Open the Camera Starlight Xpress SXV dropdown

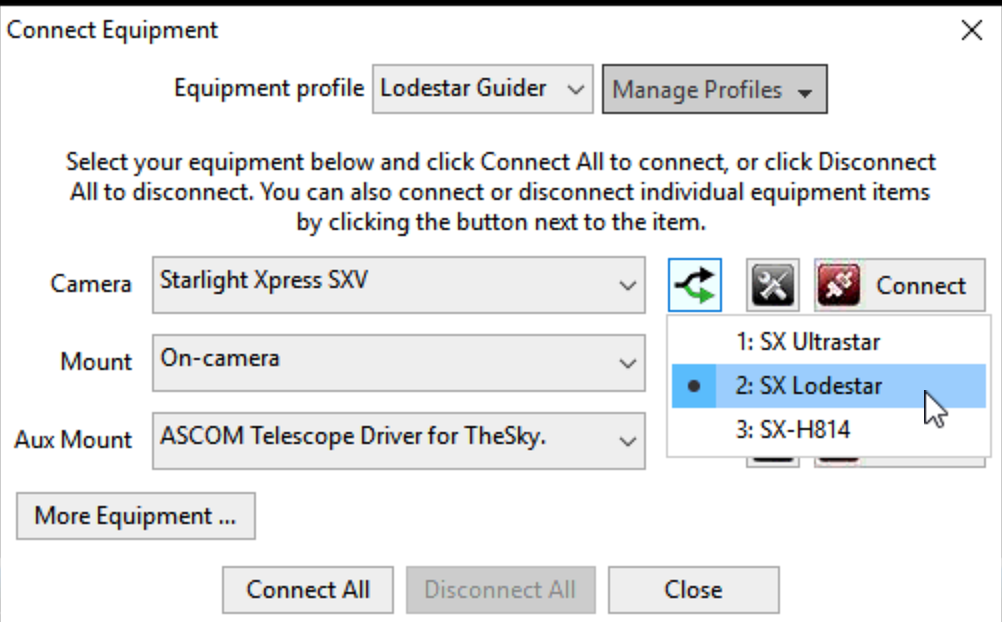[399, 285]
